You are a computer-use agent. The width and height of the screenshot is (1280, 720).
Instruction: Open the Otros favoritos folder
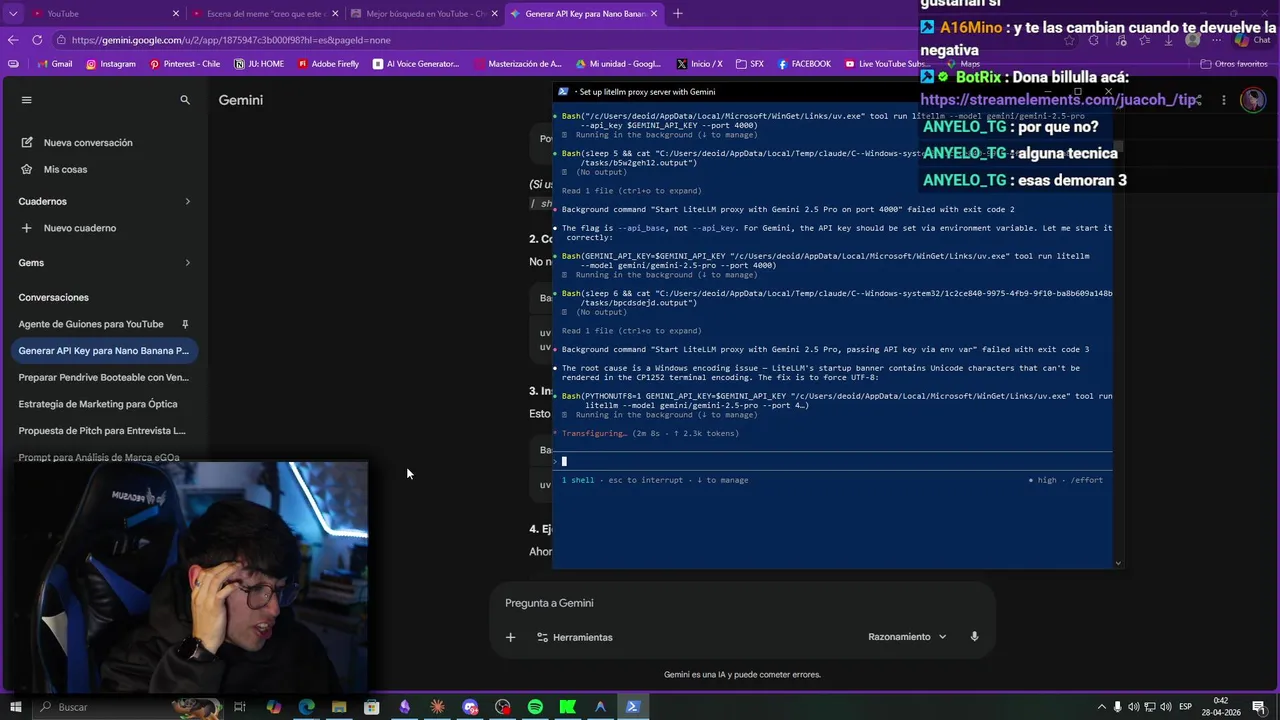point(1234,64)
